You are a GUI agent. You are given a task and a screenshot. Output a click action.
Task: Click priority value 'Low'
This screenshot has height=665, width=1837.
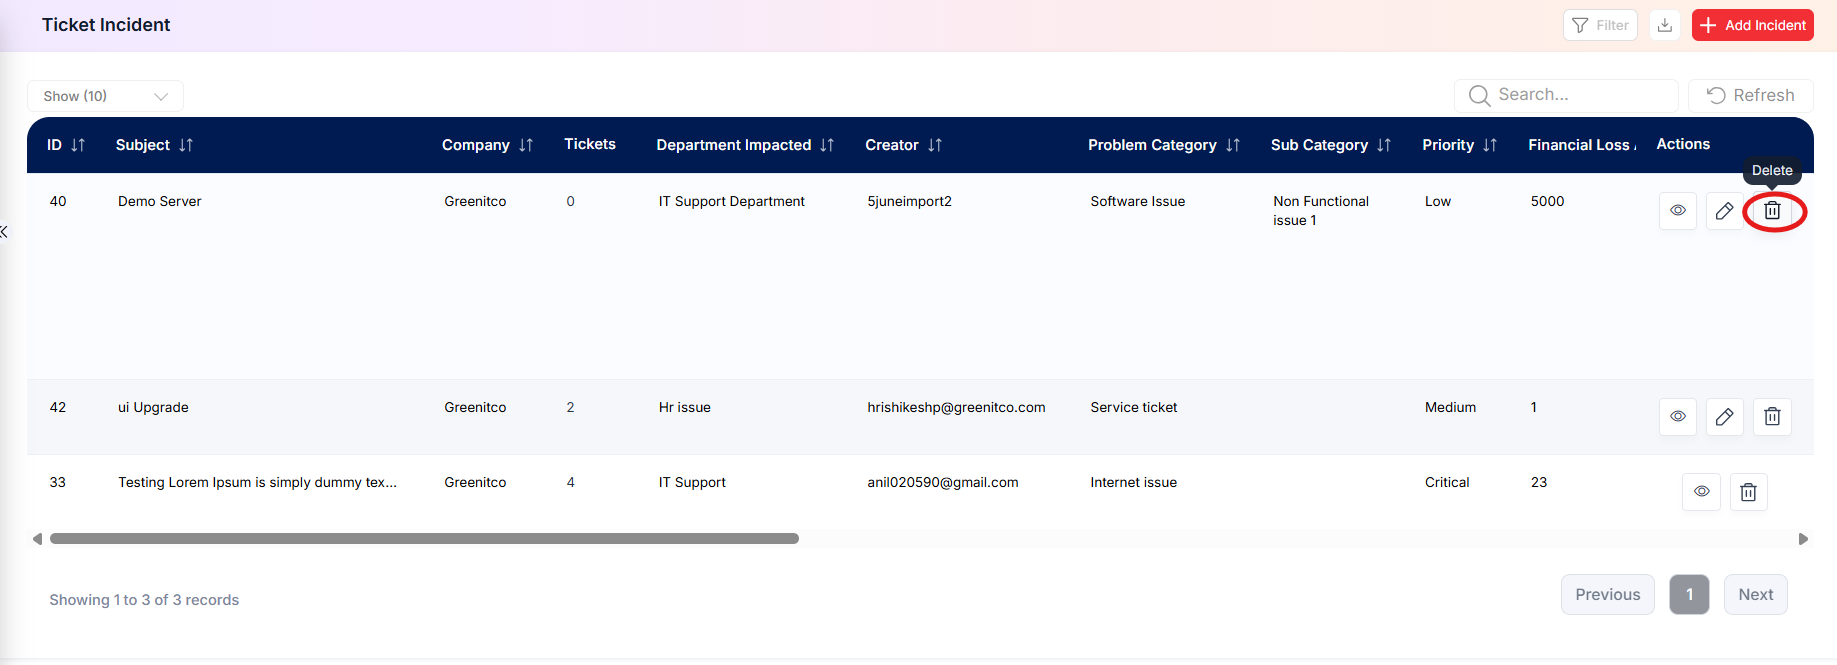coord(1438,201)
